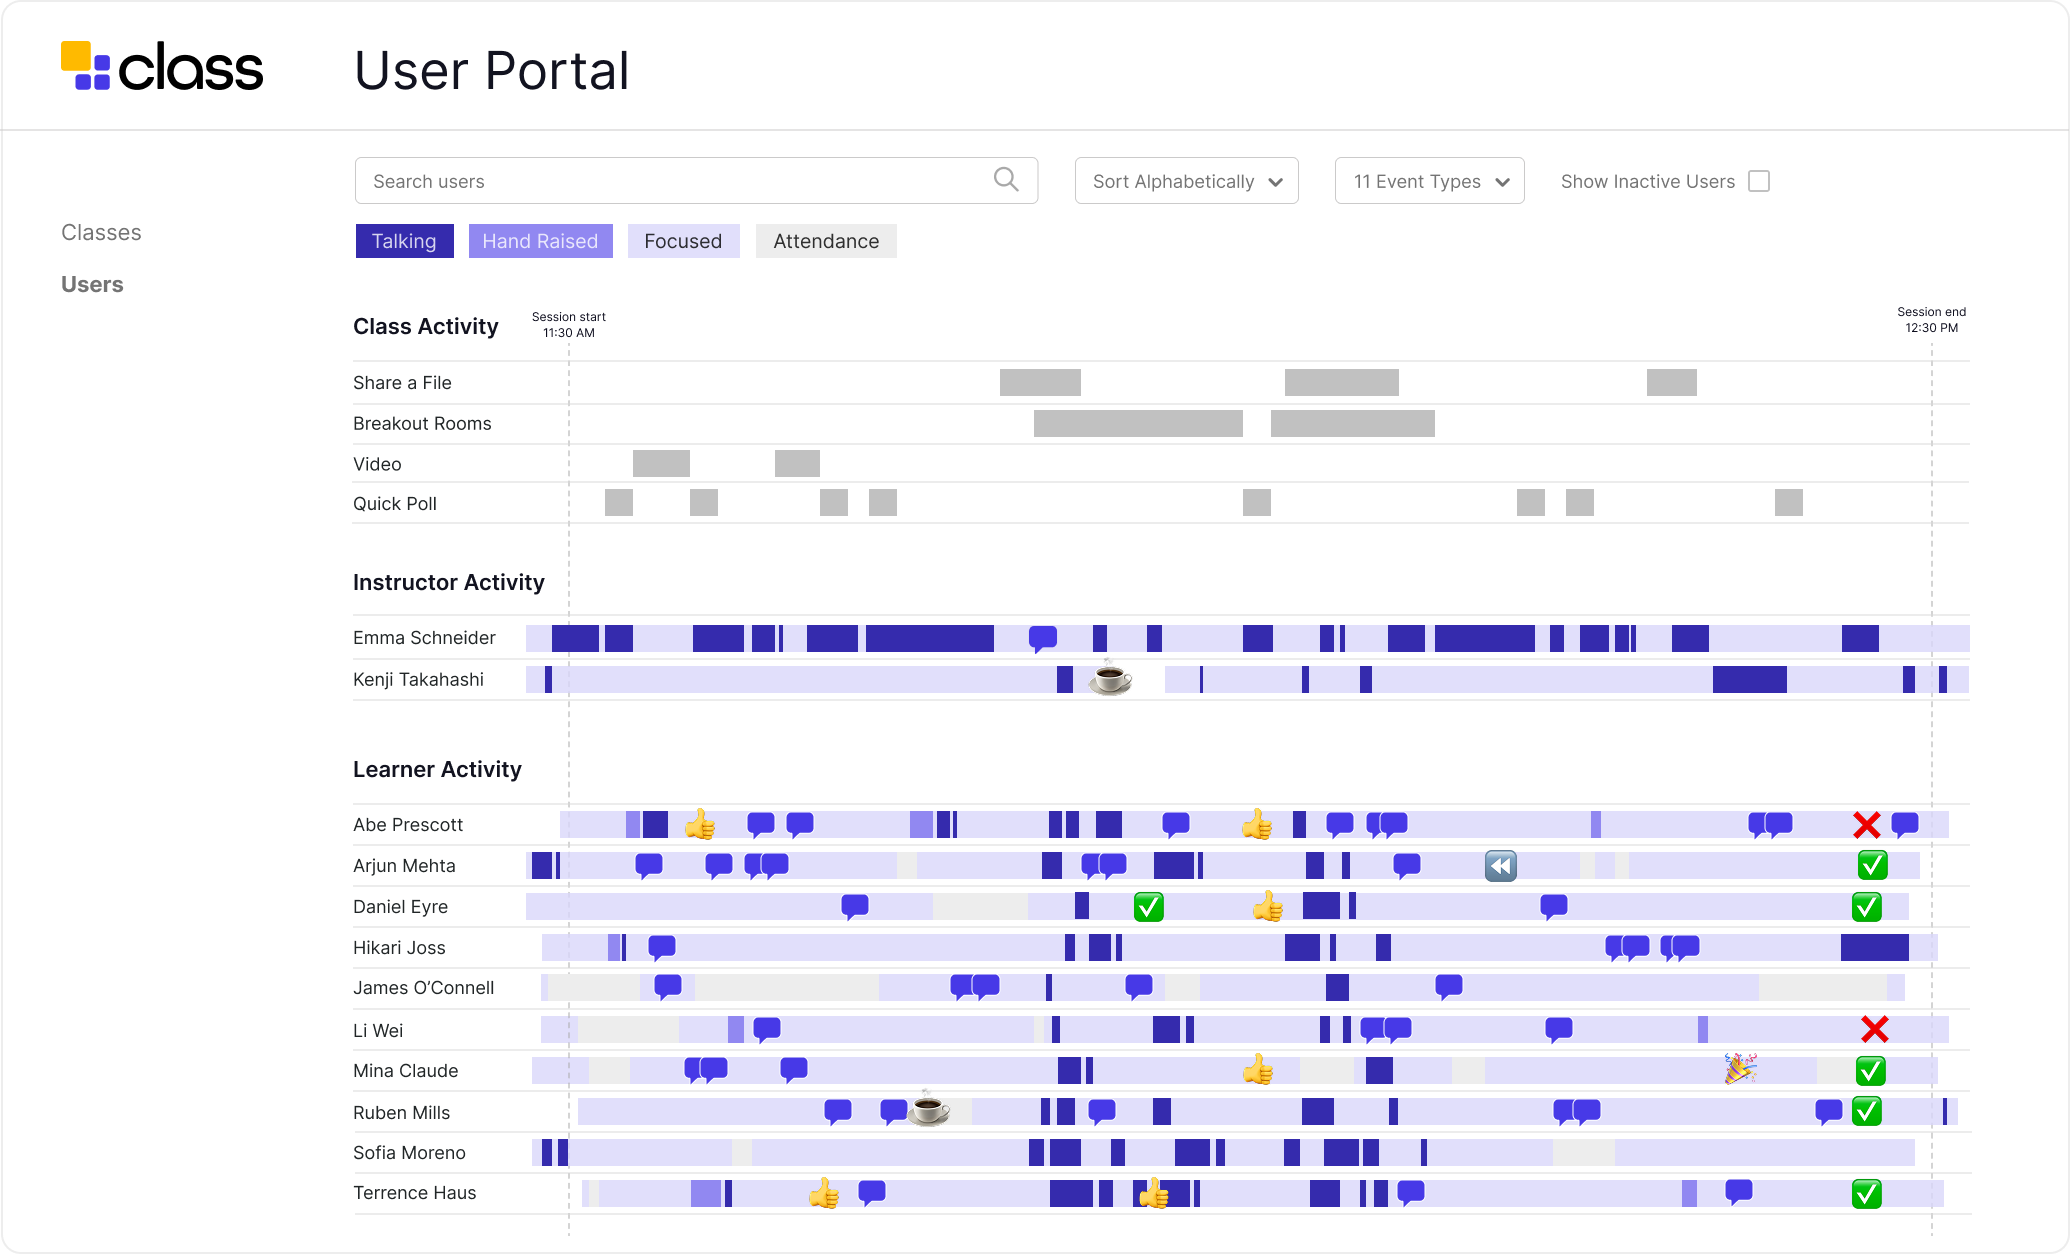Toggle the Talking event filter
The height and width of the screenshot is (1254, 2070).
[404, 241]
